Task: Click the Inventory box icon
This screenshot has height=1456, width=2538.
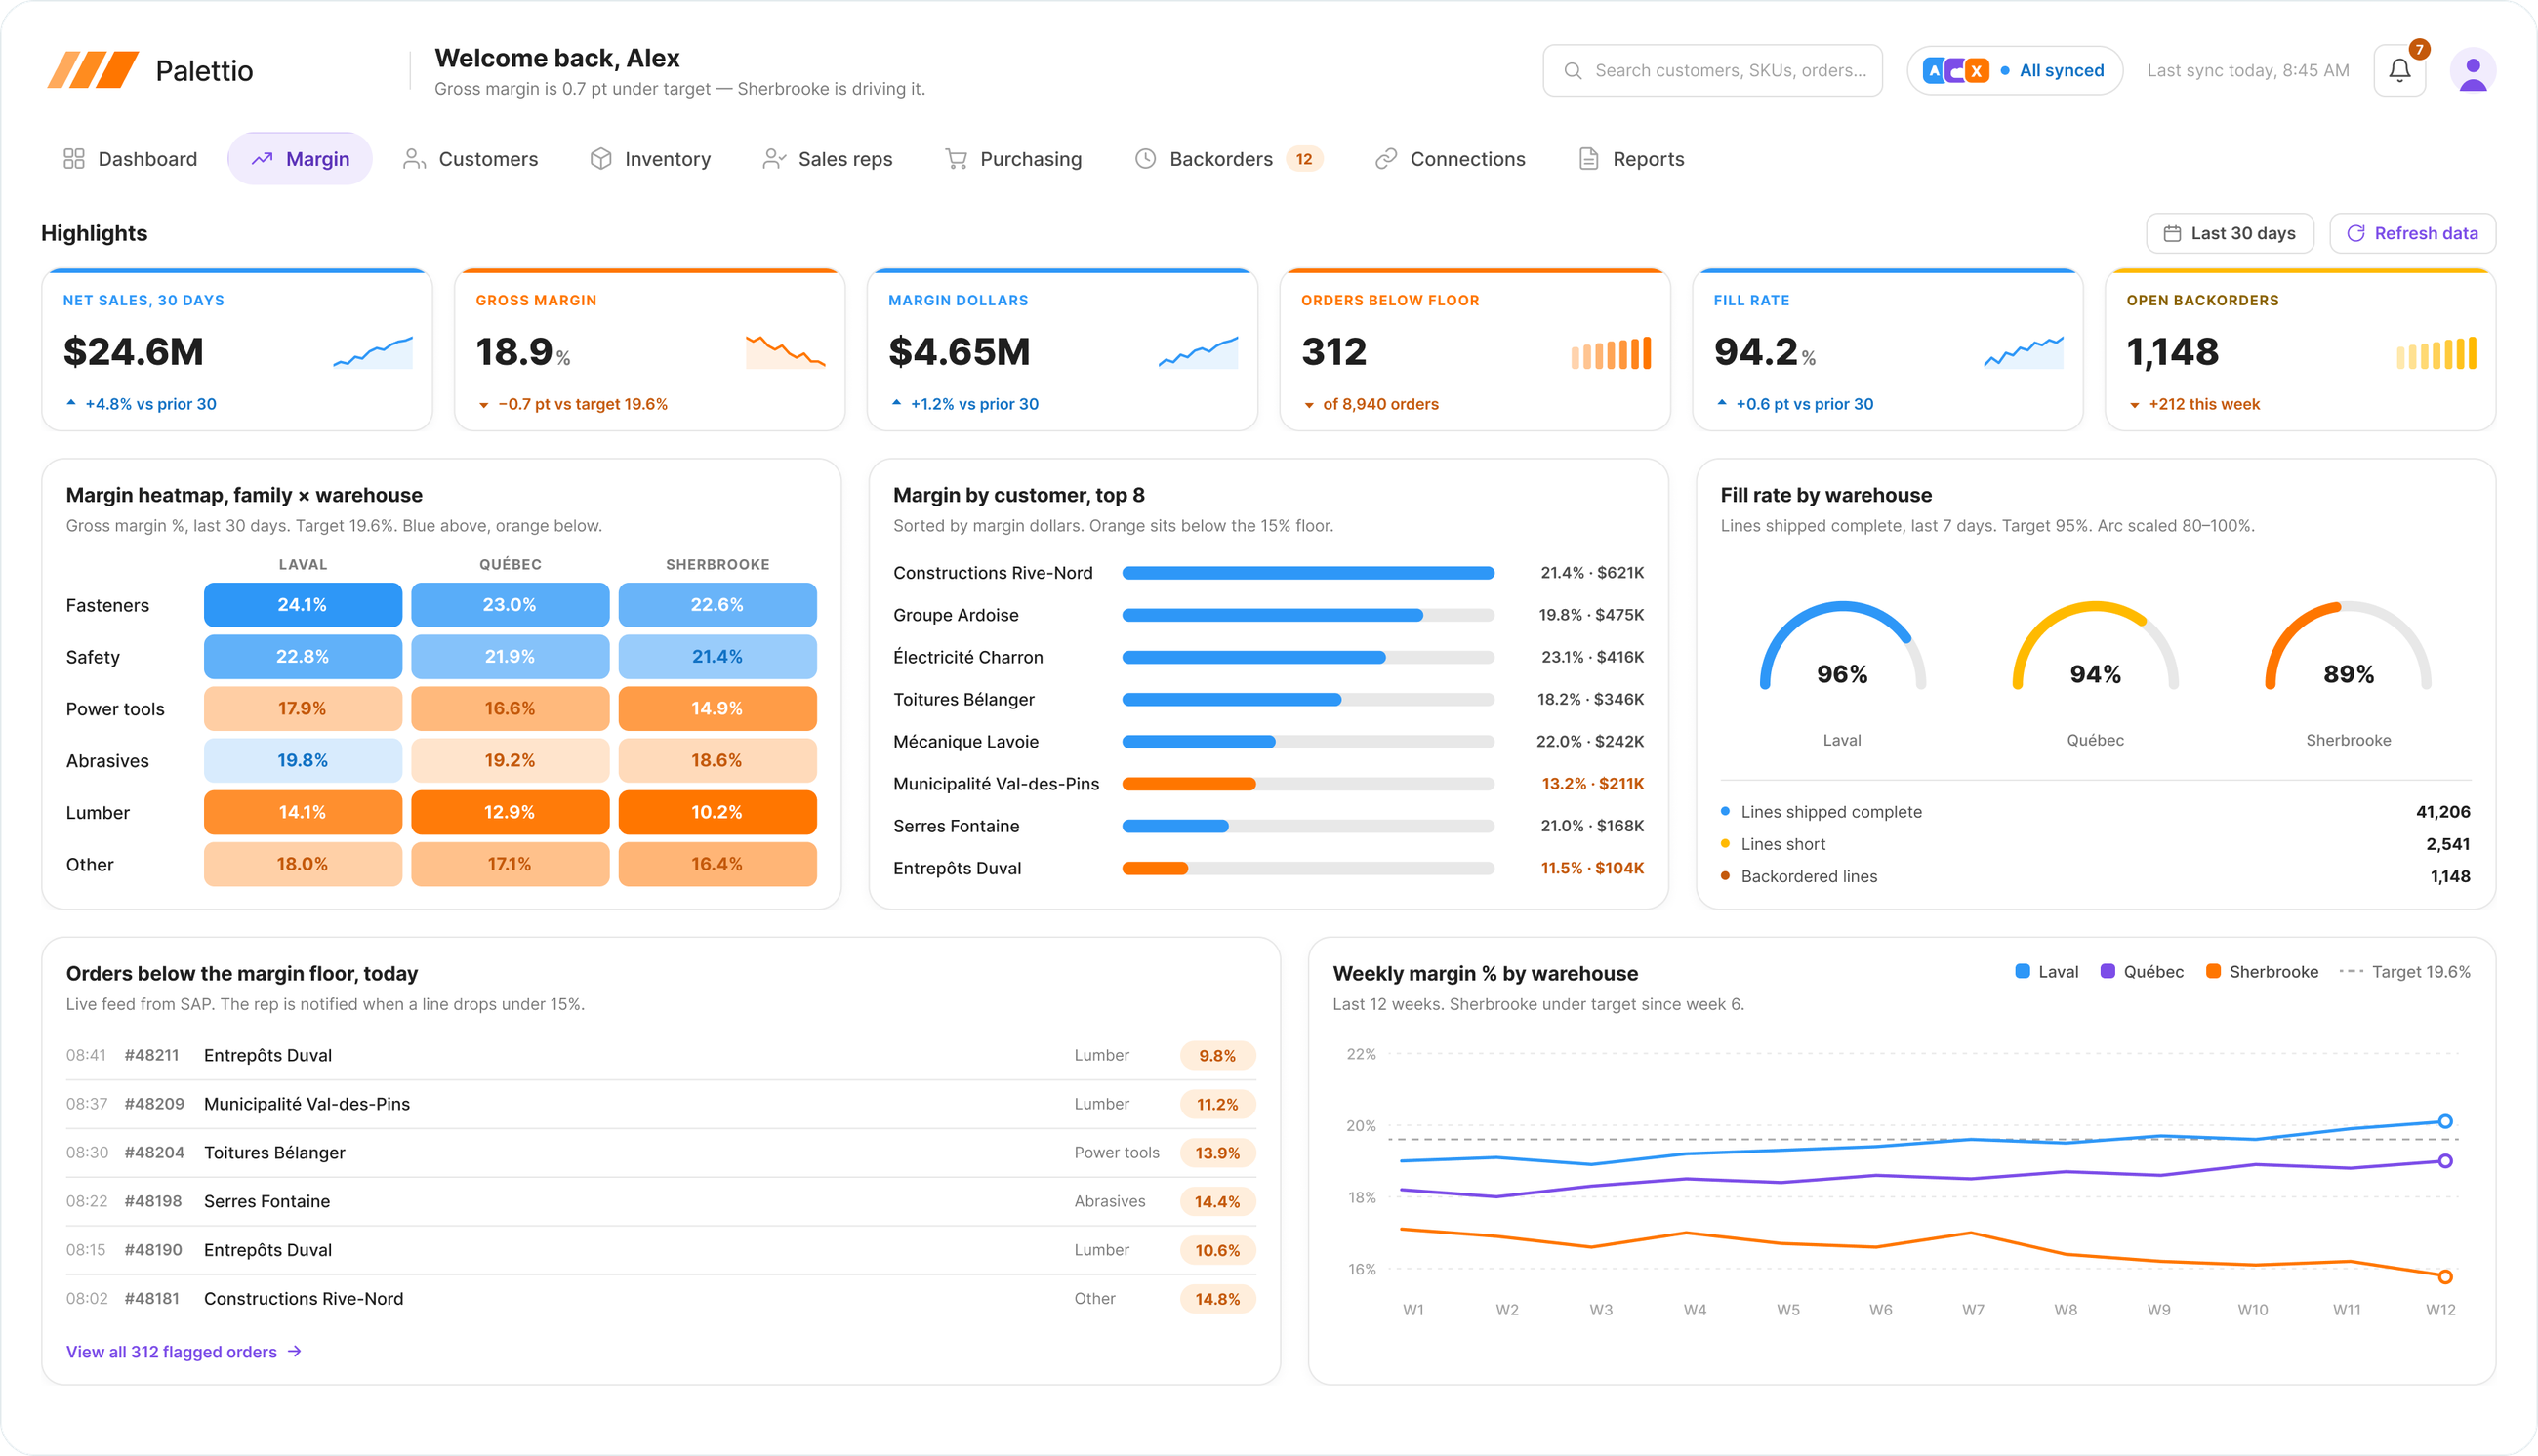Action: (600, 159)
